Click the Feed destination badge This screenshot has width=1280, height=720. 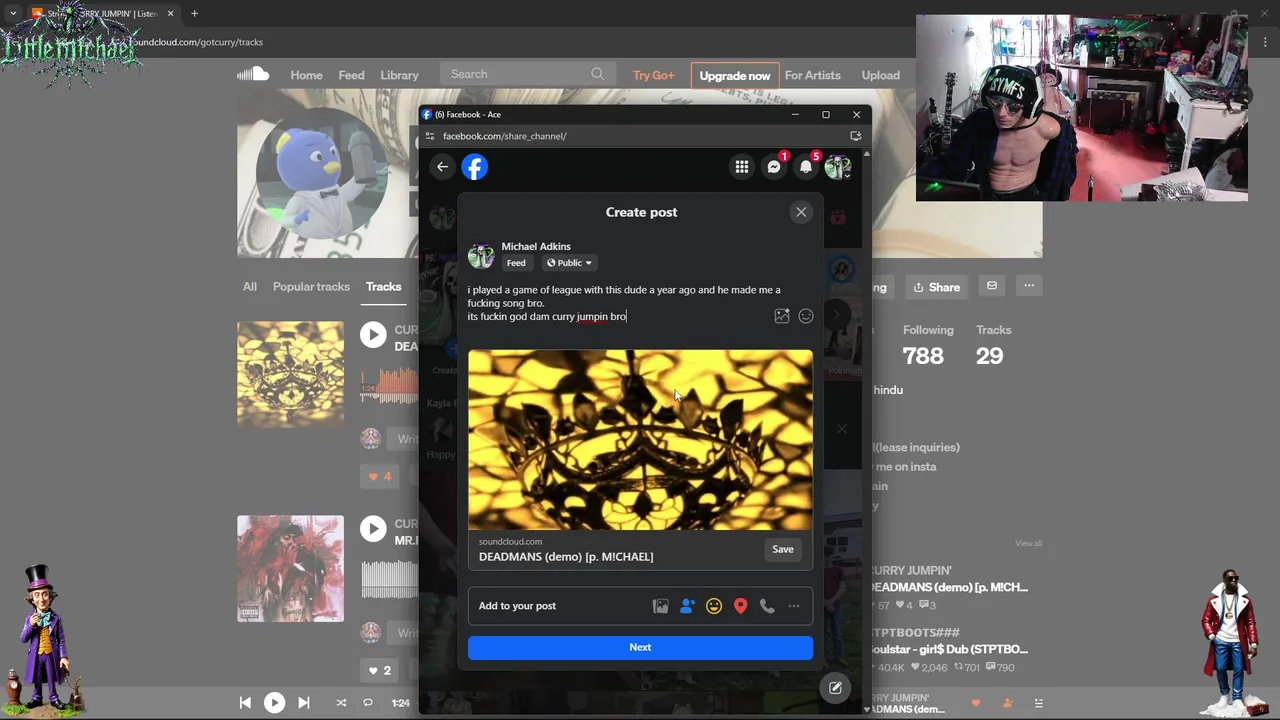click(516, 263)
